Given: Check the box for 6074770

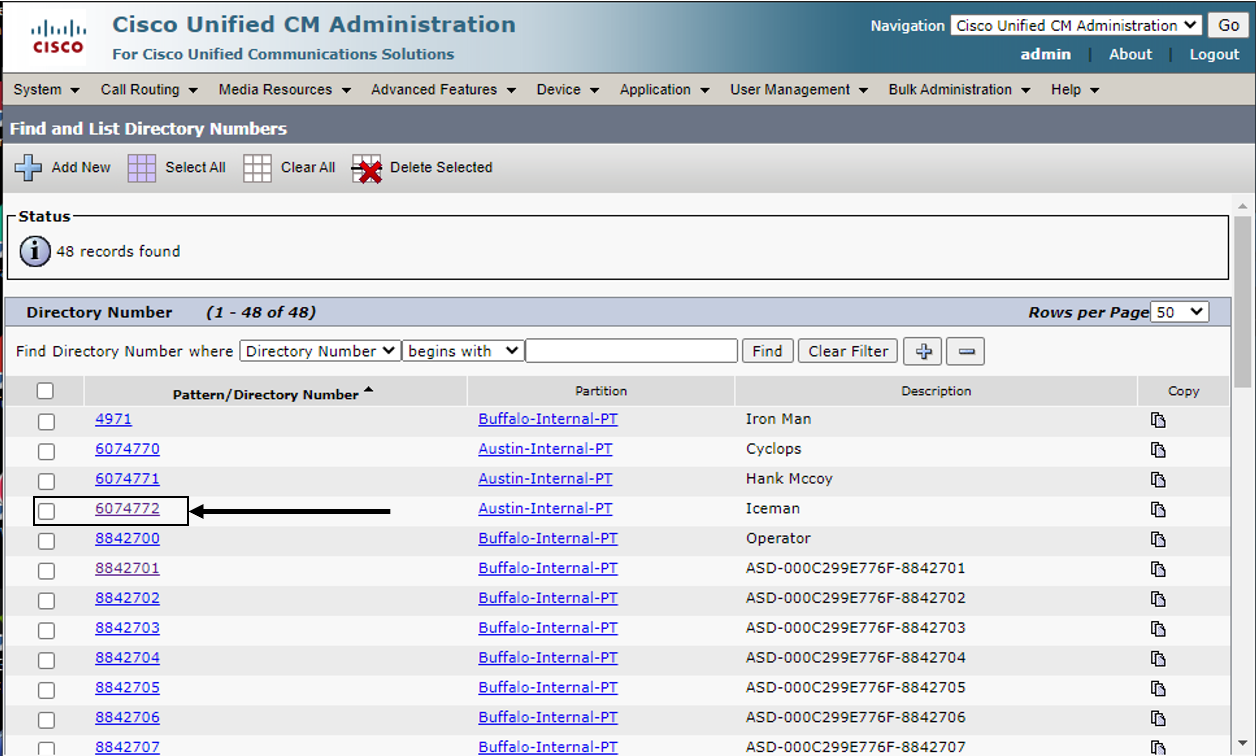Looking at the screenshot, I should click(46, 452).
